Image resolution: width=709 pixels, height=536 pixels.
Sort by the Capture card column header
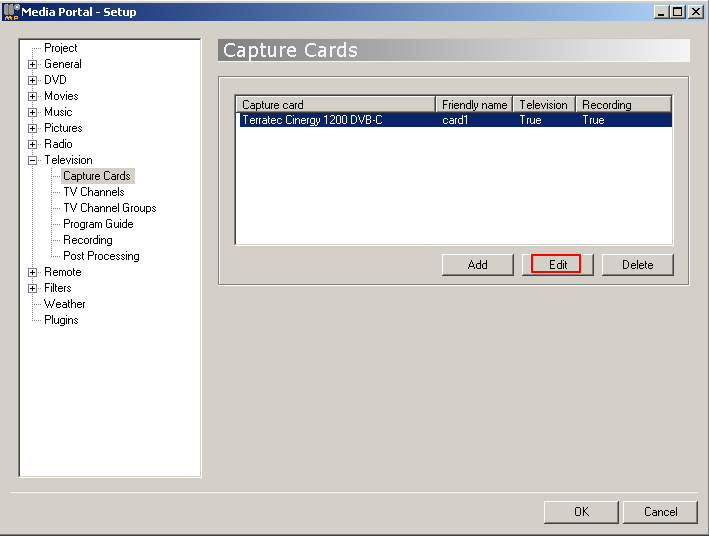(336, 104)
